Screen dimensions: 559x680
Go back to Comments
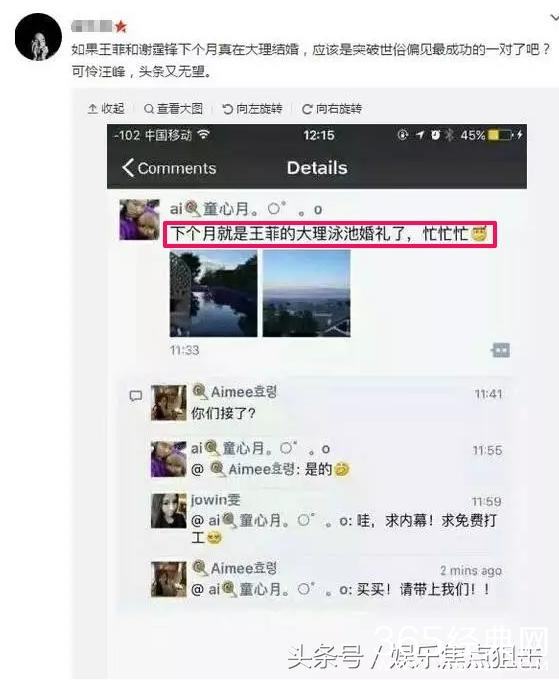coord(169,168)
